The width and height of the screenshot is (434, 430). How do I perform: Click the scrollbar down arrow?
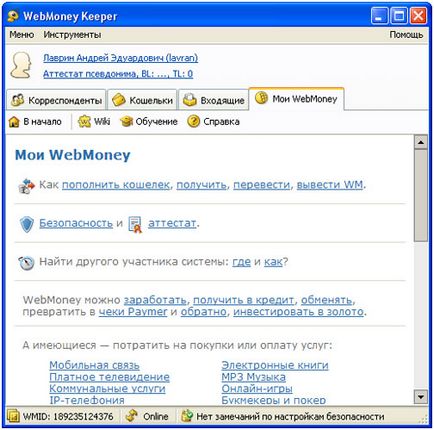coord(421,397)
